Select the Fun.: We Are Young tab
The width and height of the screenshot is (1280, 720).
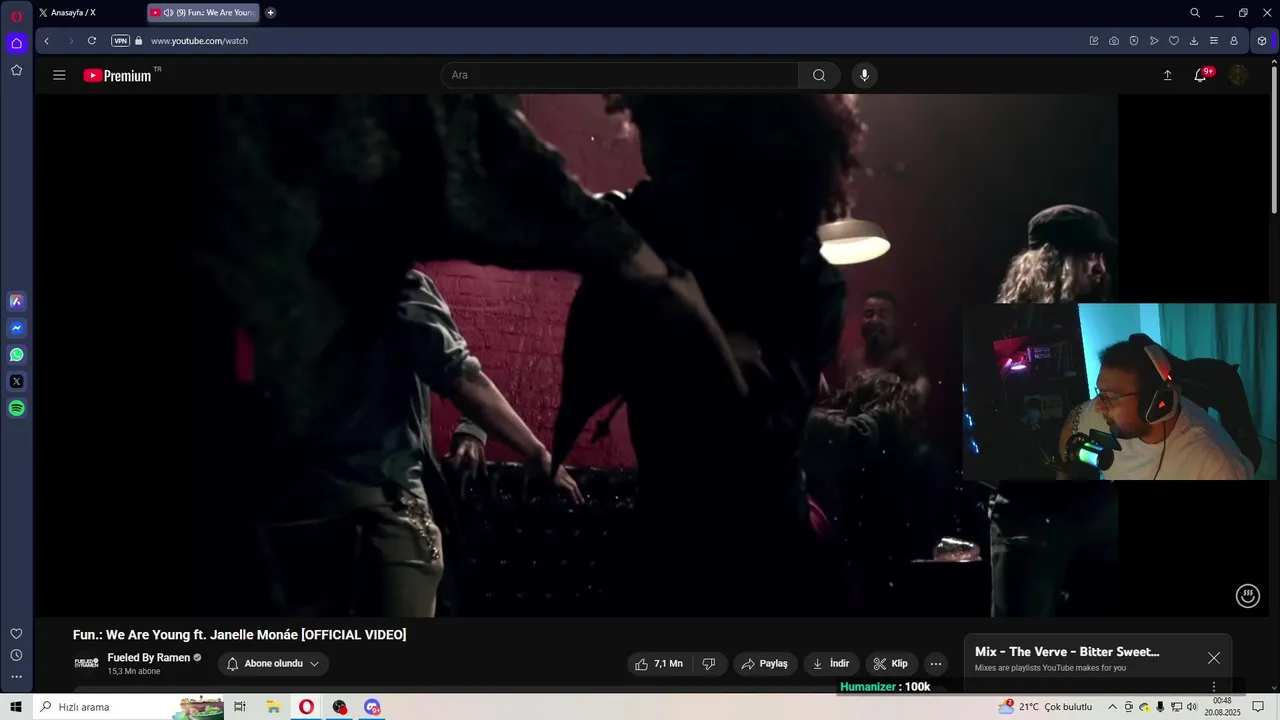coord(203,13)
